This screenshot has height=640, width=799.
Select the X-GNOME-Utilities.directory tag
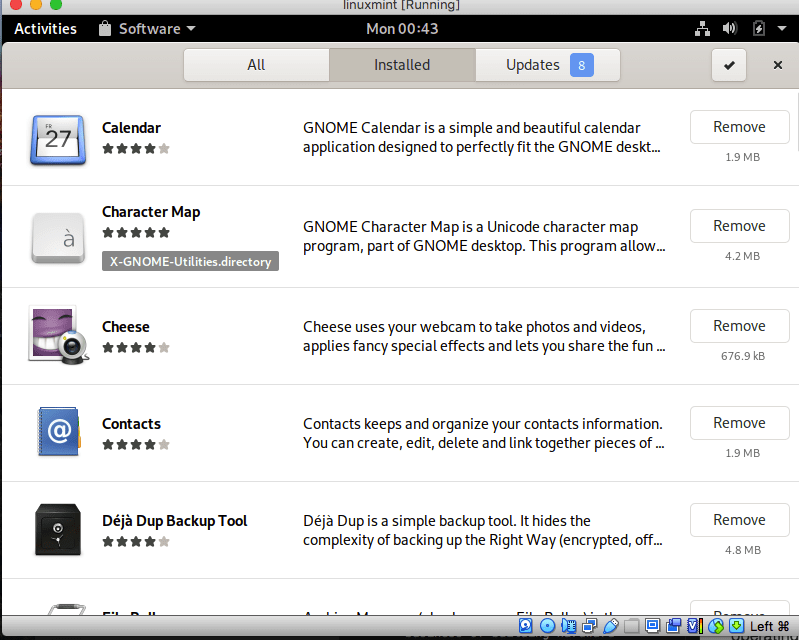[x=190, y=261]
